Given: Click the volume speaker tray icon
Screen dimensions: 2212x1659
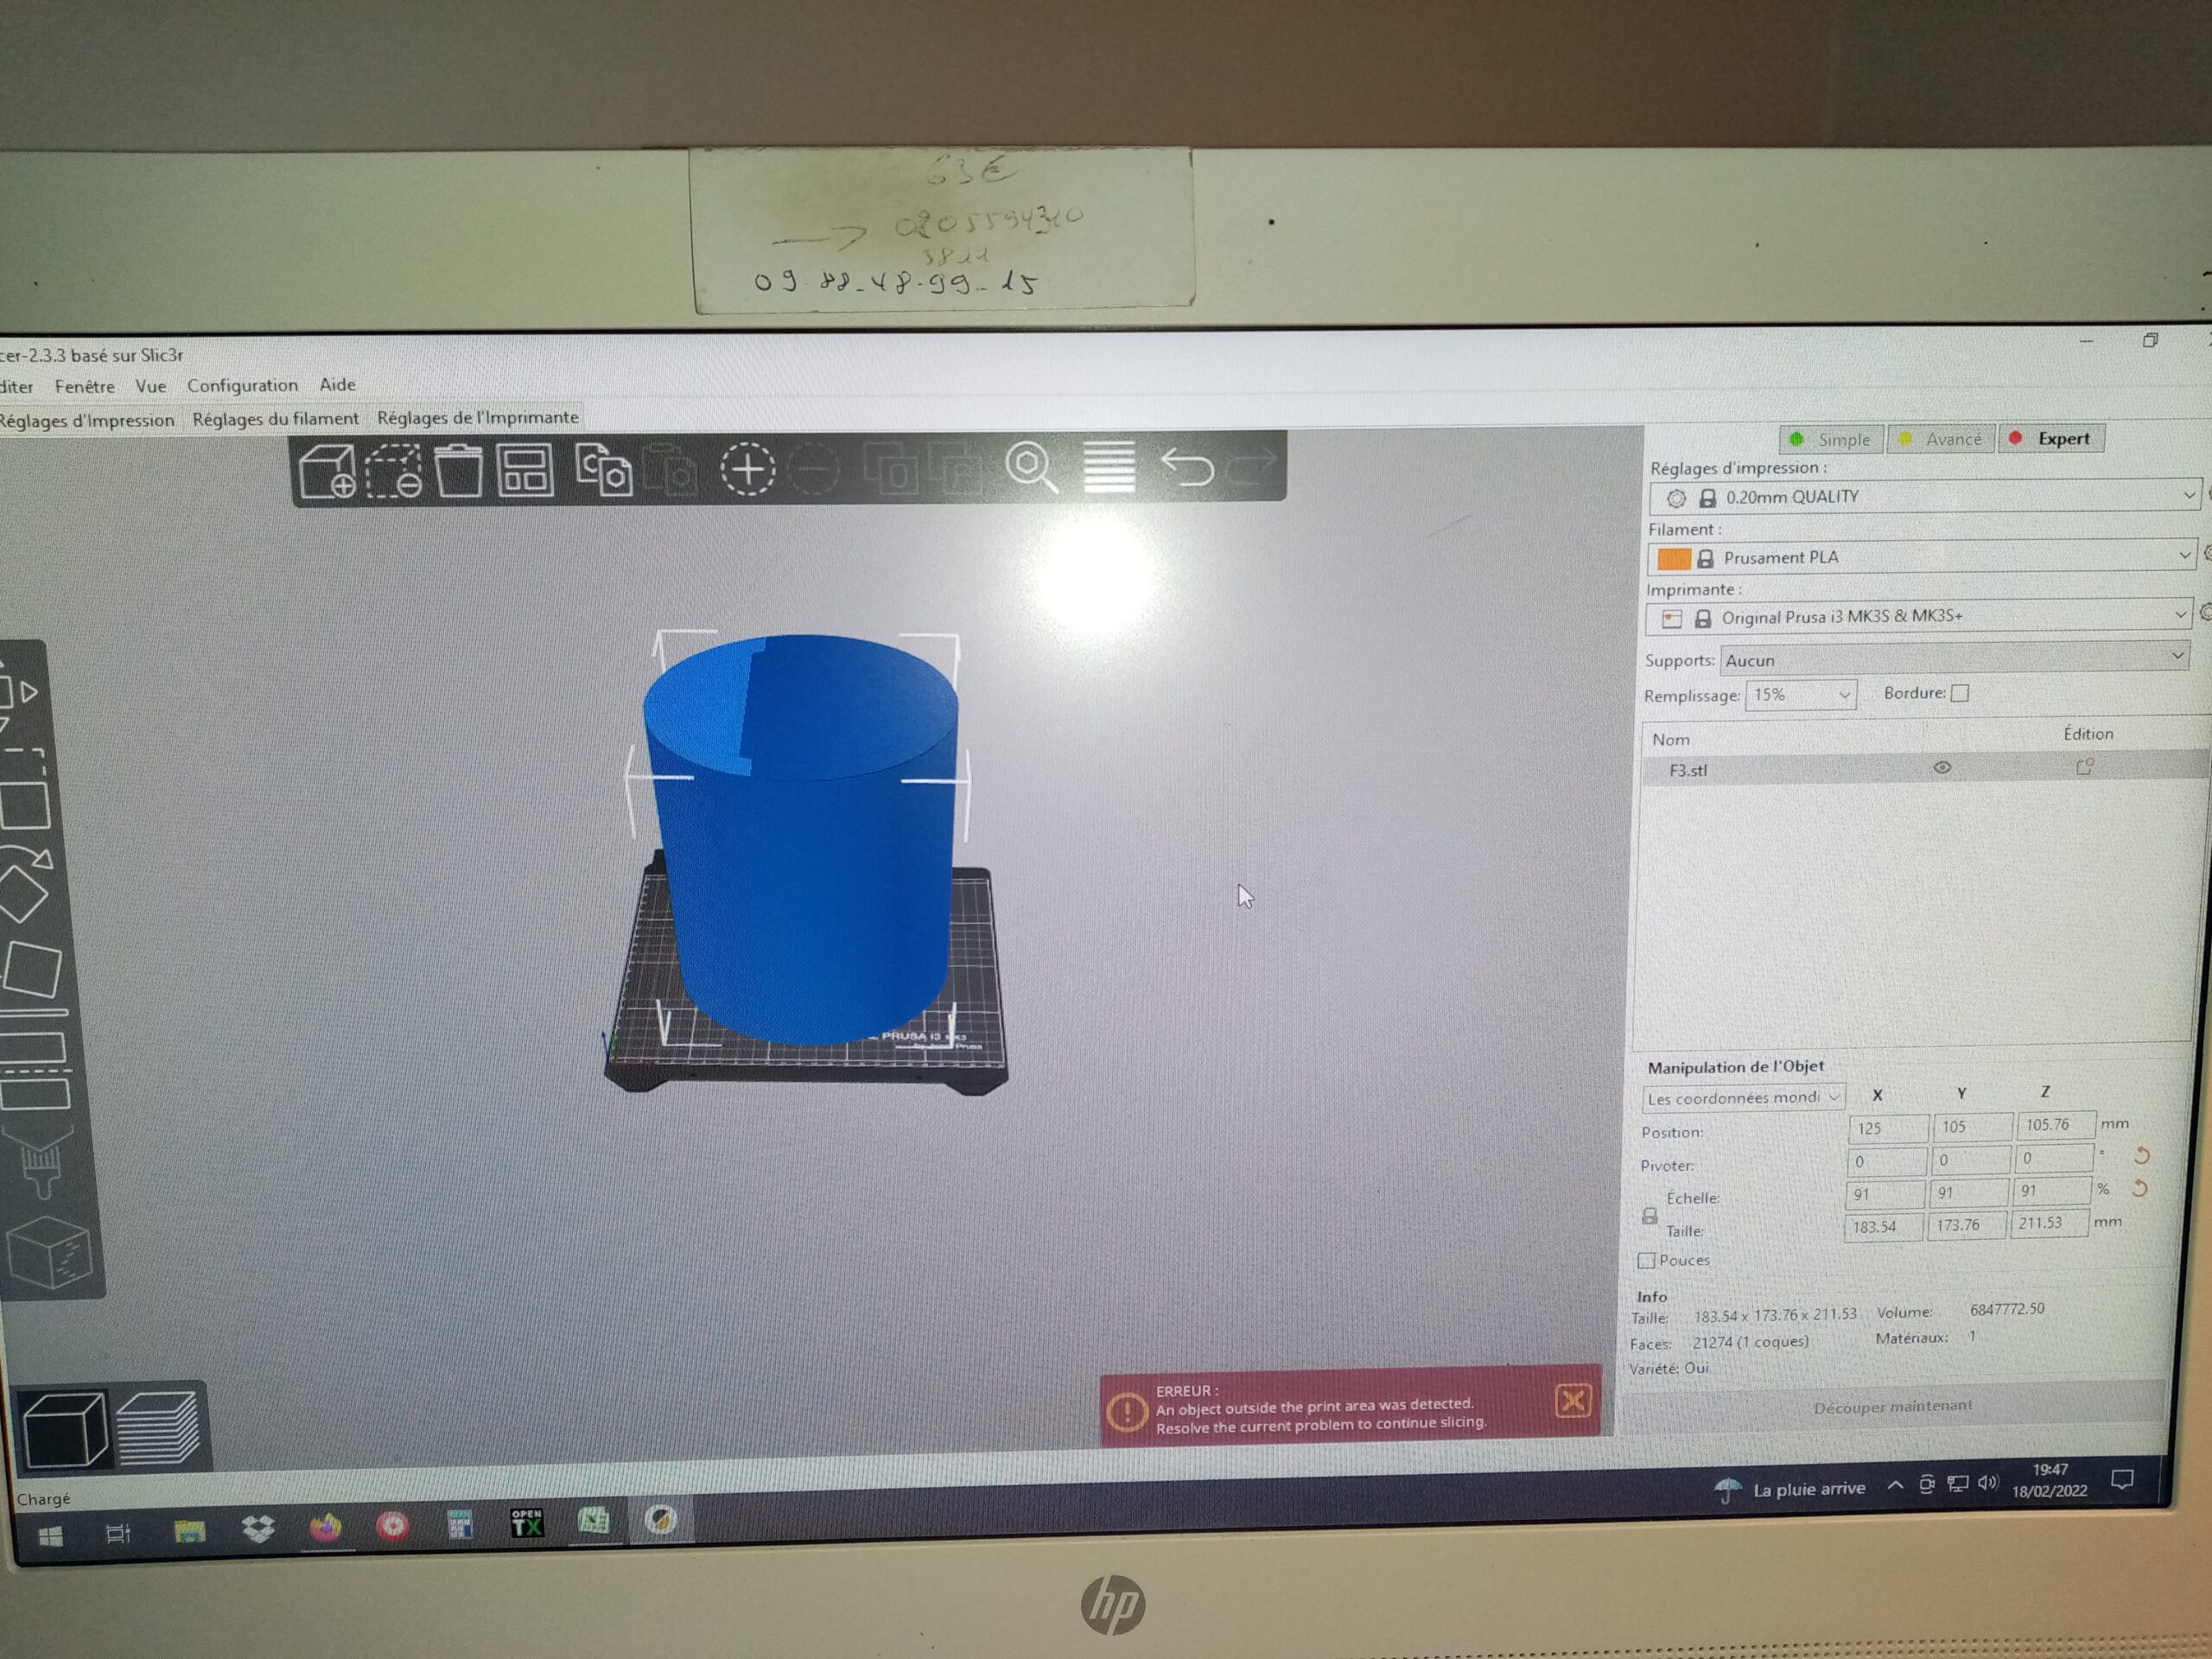Looking at the screenshot, I should click(x=1987, y=1483).
